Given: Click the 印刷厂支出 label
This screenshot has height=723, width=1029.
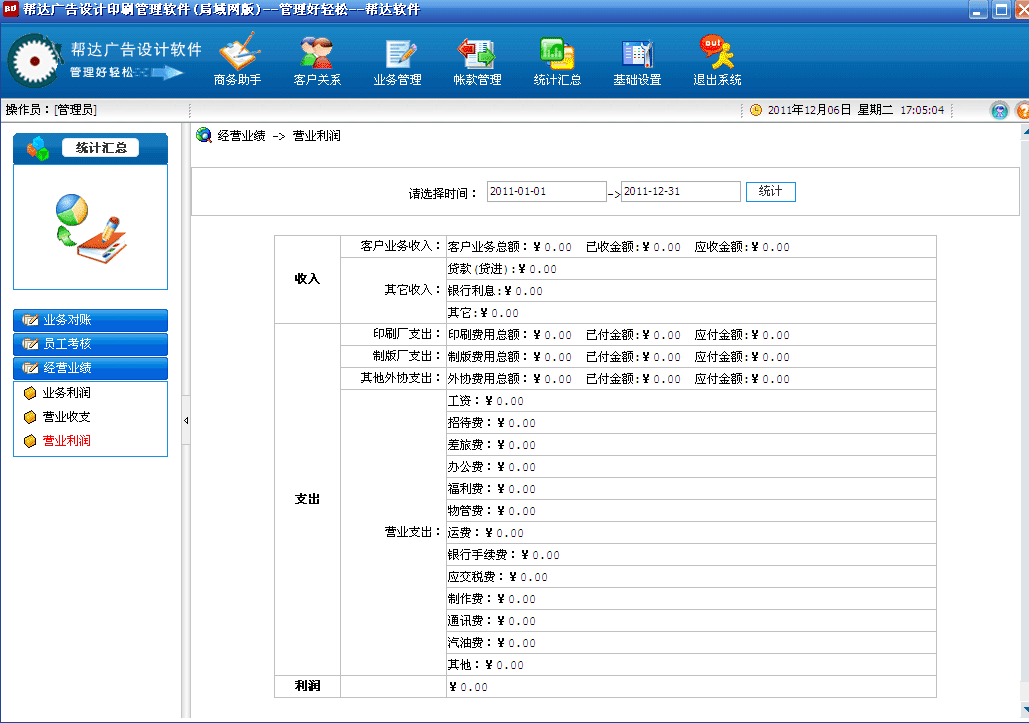Looking at the screenshot, I should [x=407, y=334].
